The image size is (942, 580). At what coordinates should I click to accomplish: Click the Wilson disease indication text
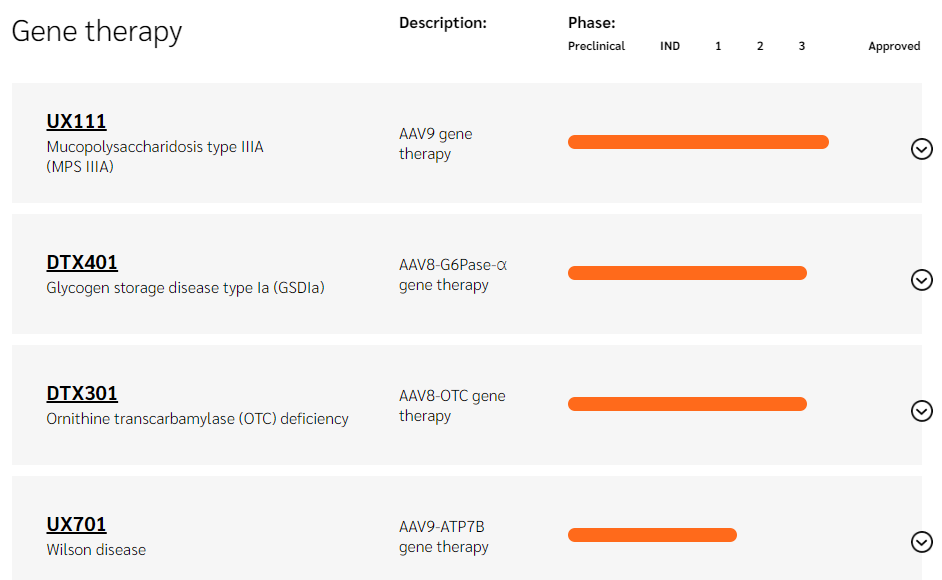[96, 550]
